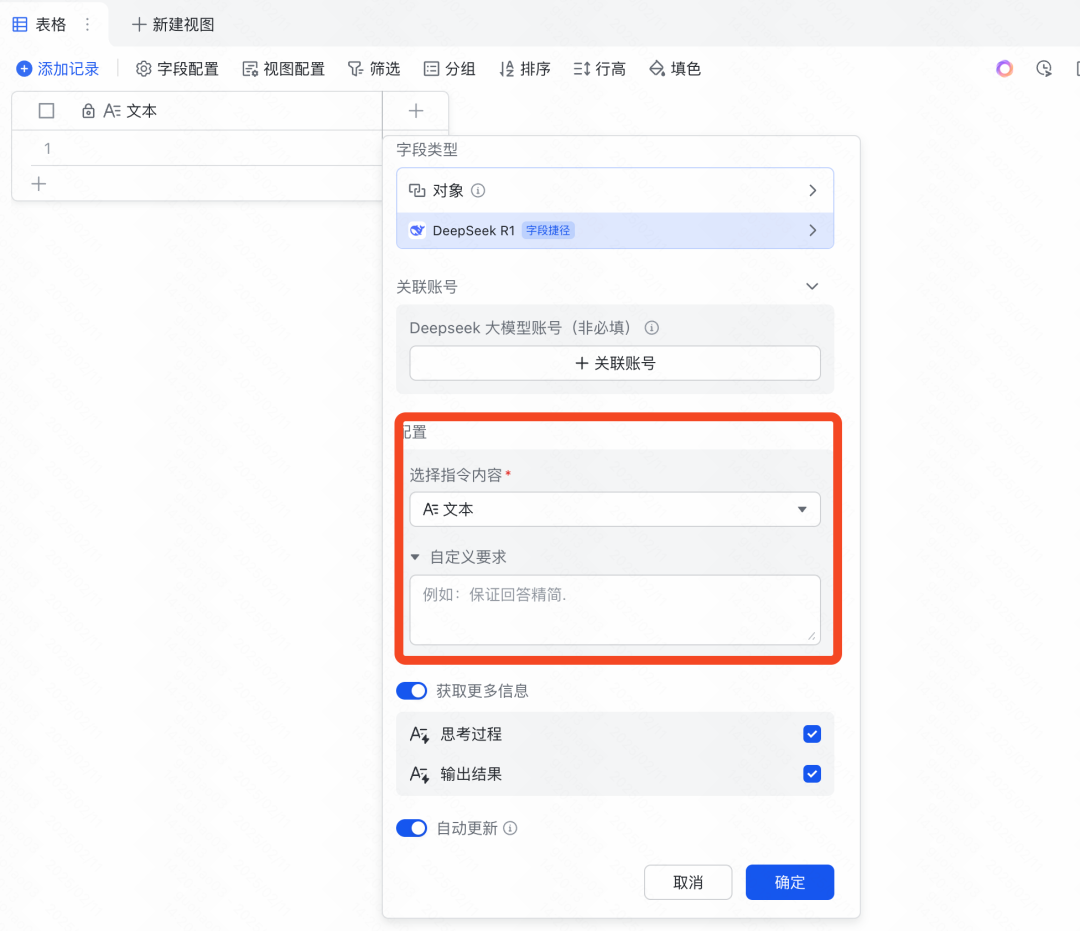The height and width of the screenshot is (931, 1080).
Task: Click the info icon beside 对象
Action: (478, 190)
